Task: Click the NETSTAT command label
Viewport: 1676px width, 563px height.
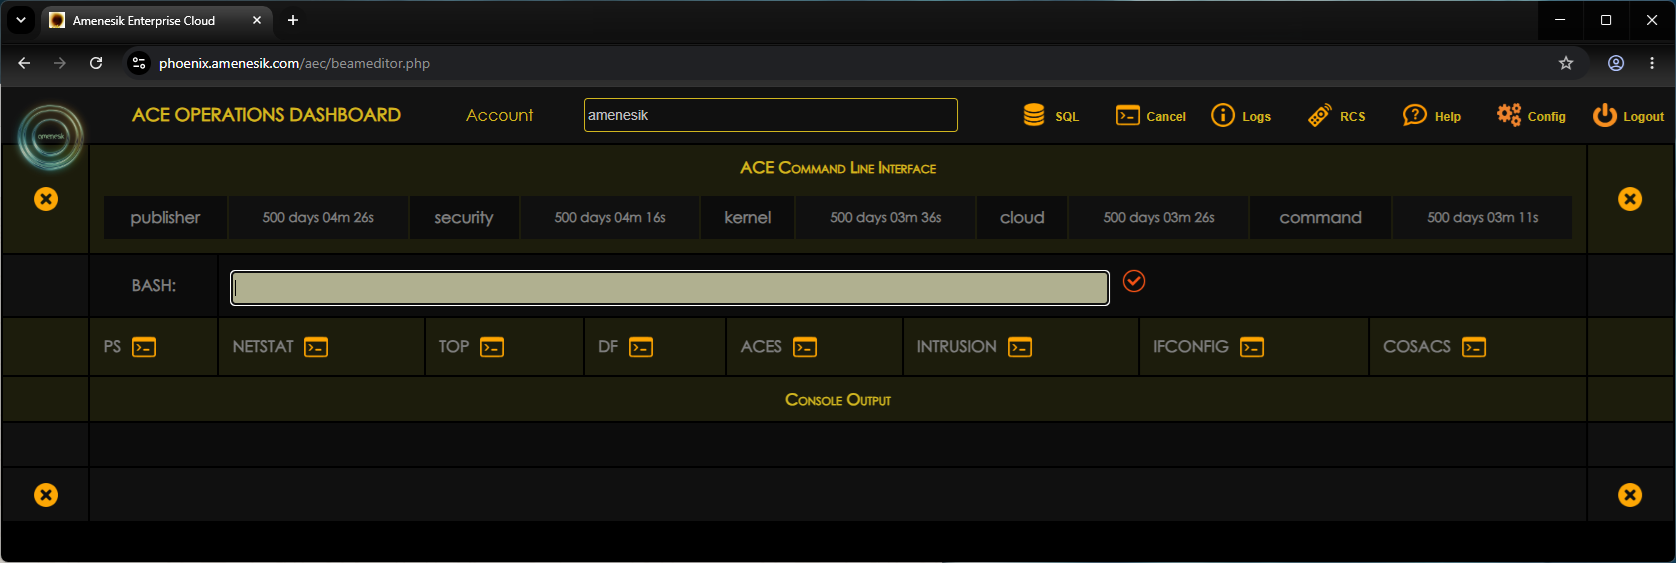Action: [263, 346]
